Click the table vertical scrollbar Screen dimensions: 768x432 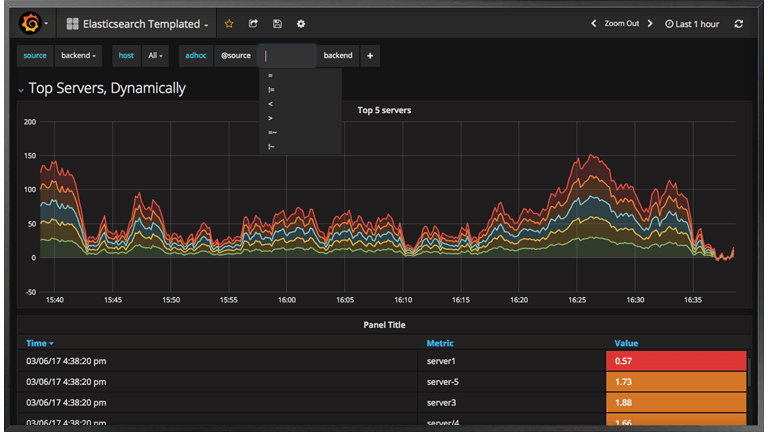(x=749, y=372)
